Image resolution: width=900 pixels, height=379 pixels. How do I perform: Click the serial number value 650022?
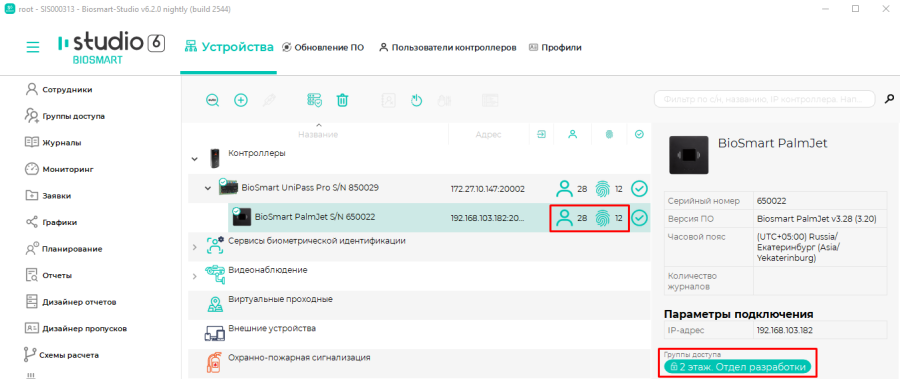tap(771, 201)
